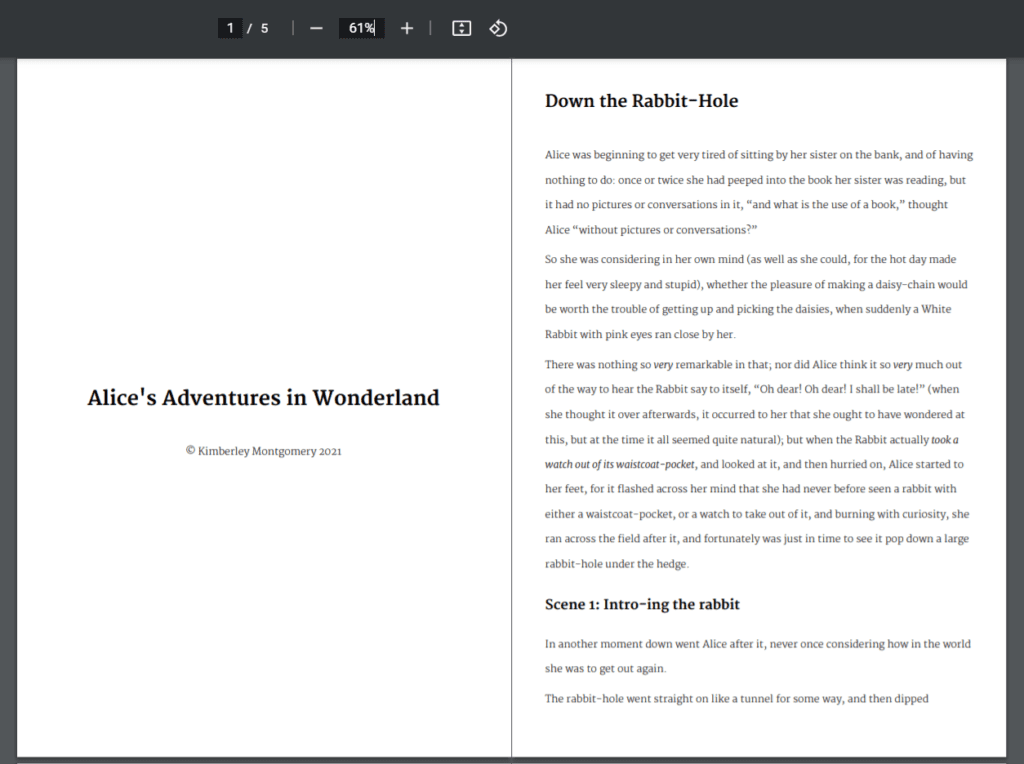Click the line starting 'her feel very sleepy and stupid'

point(756,284)
